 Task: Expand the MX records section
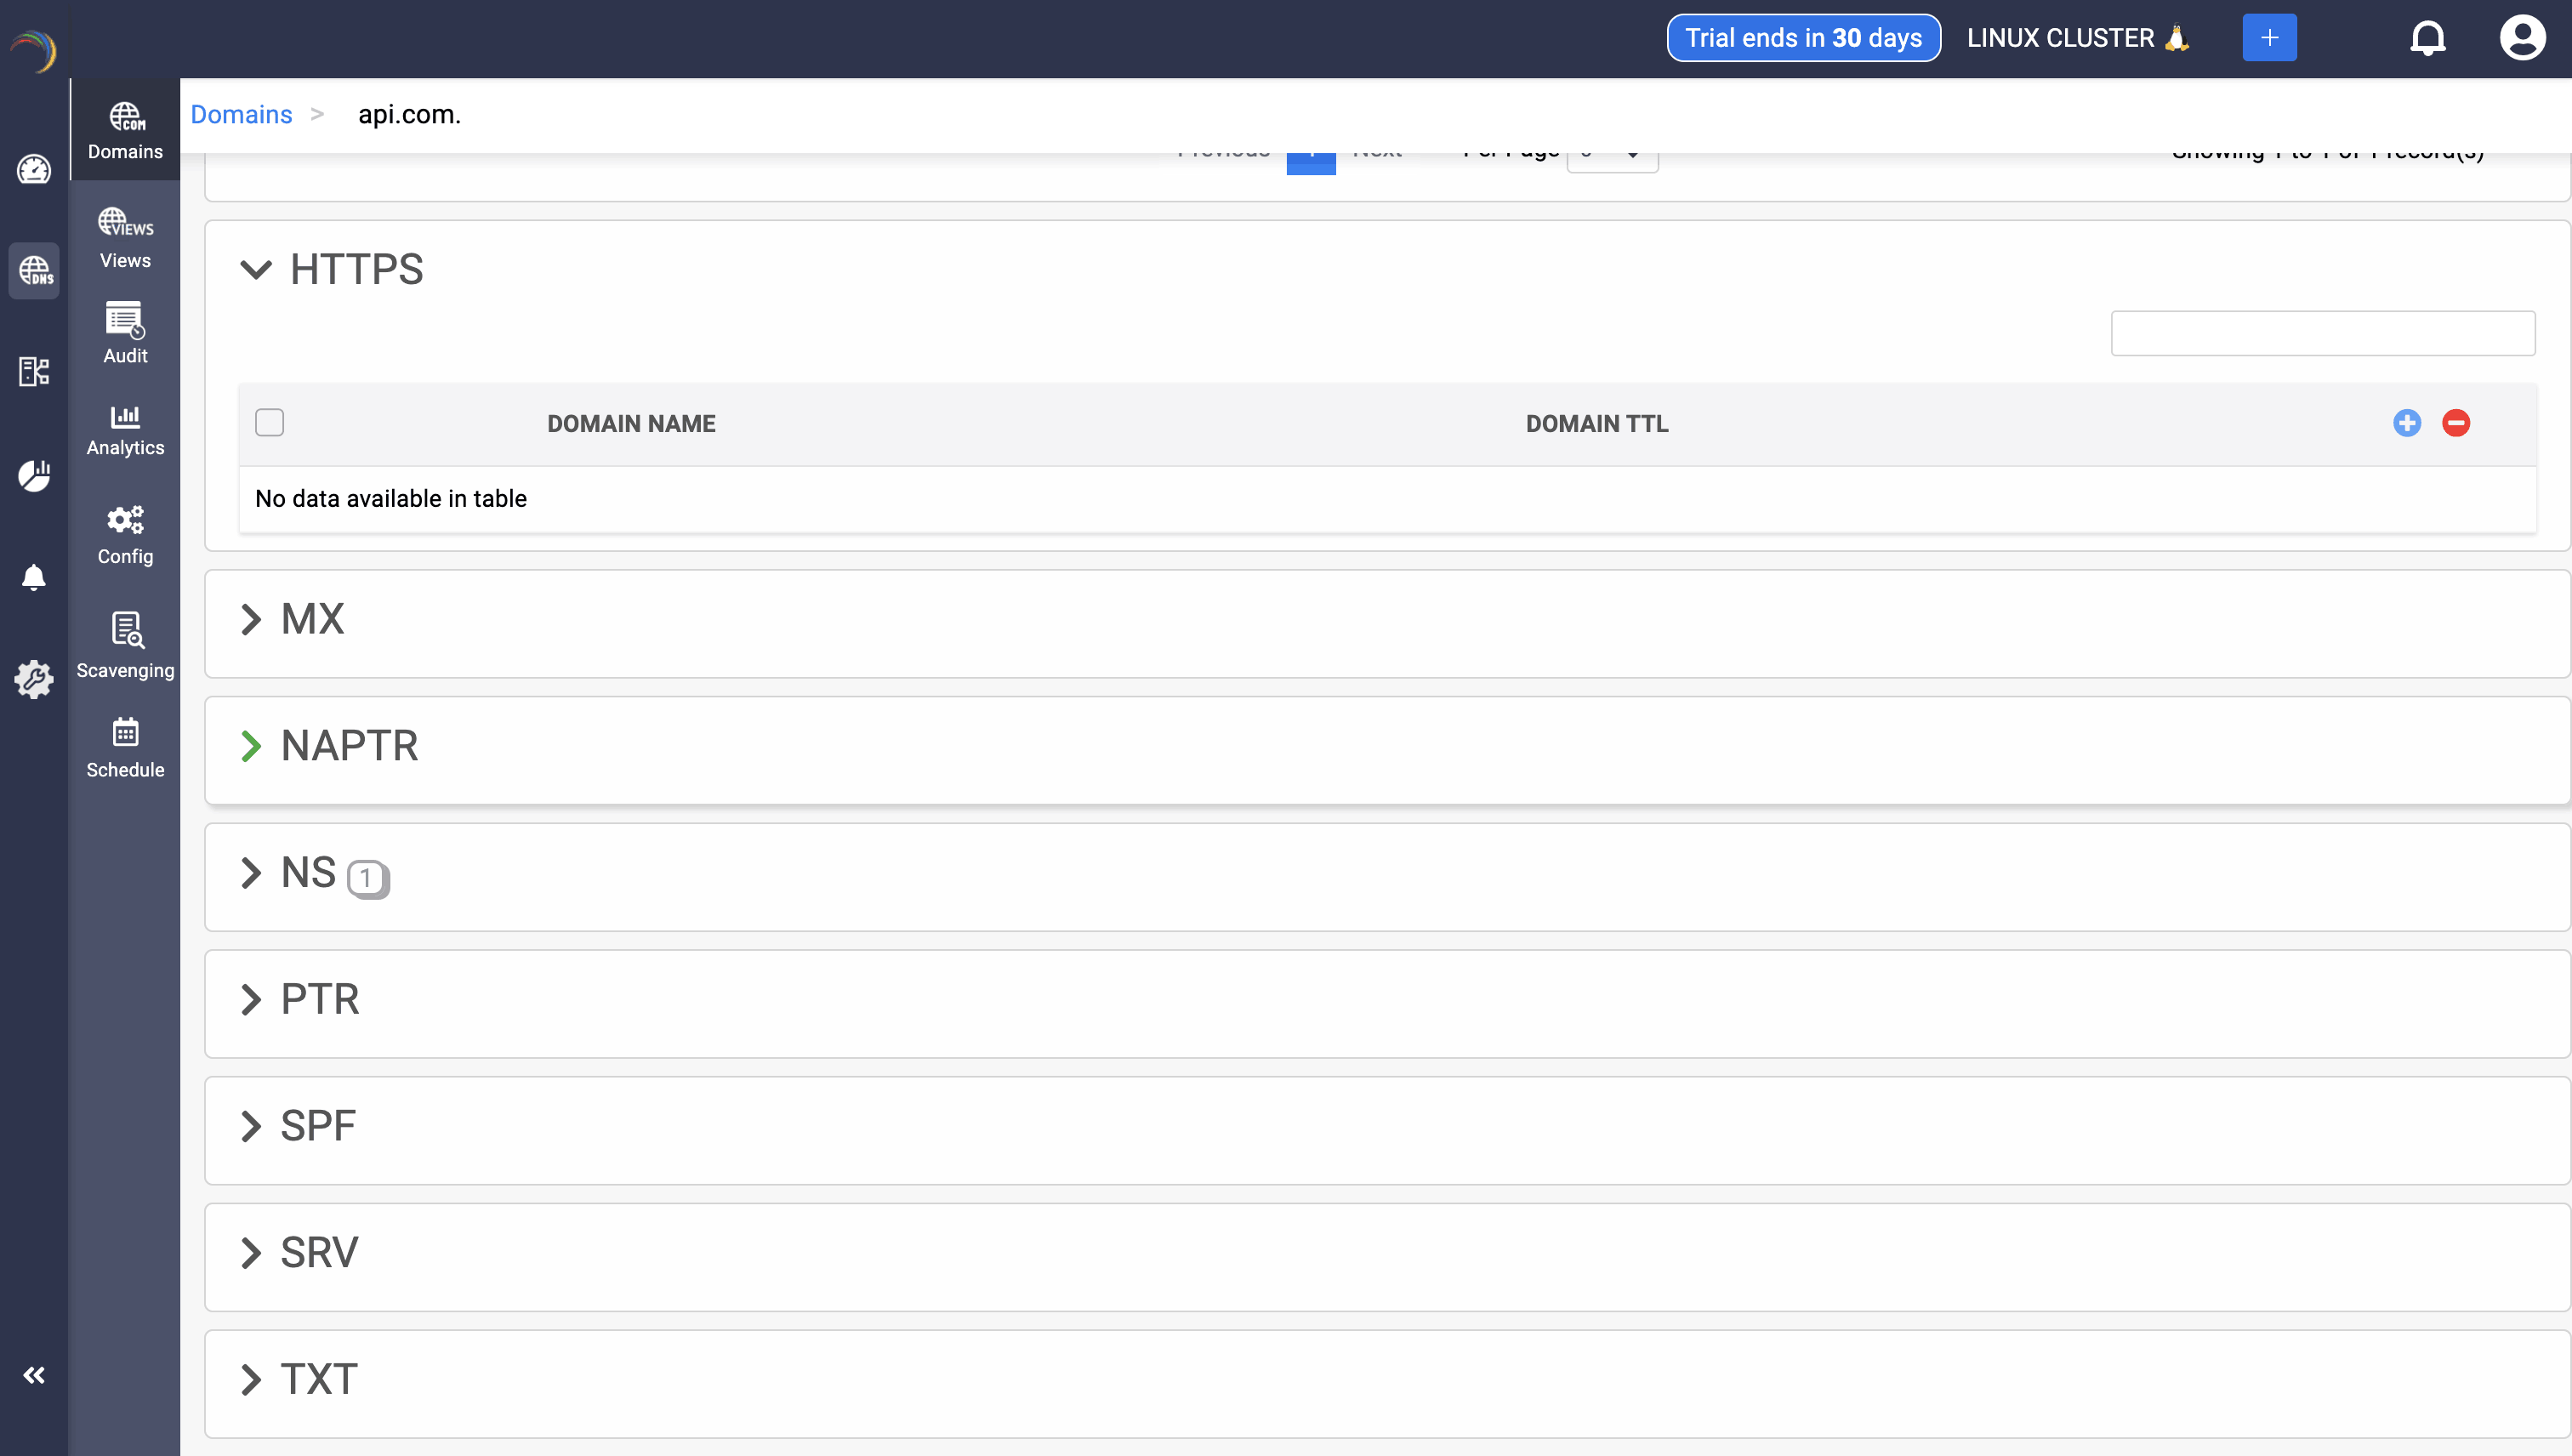tap(251, 619)
